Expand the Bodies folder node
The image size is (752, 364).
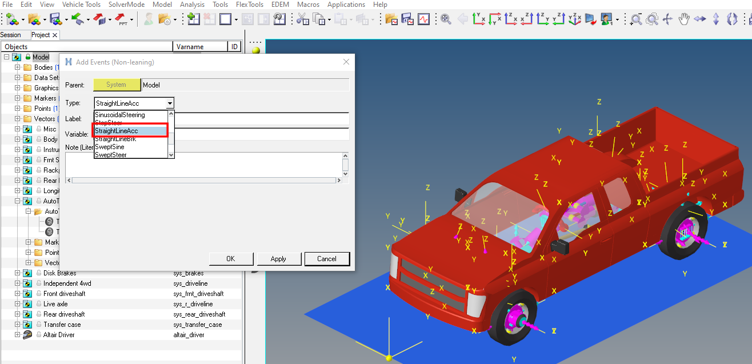coord(18,68)
